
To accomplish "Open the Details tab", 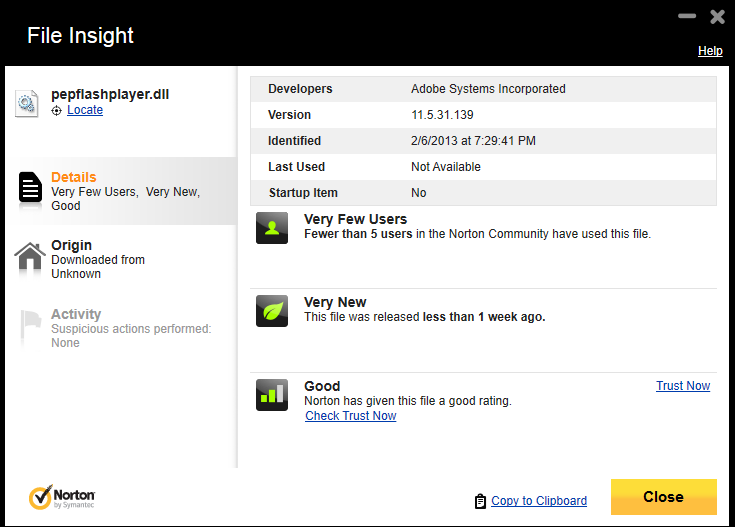I will point(121,191).
